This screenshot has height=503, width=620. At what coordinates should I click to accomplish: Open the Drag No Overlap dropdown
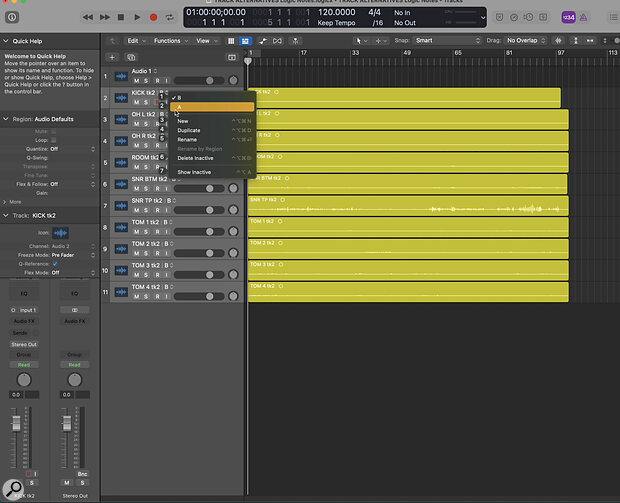(525, 40)
